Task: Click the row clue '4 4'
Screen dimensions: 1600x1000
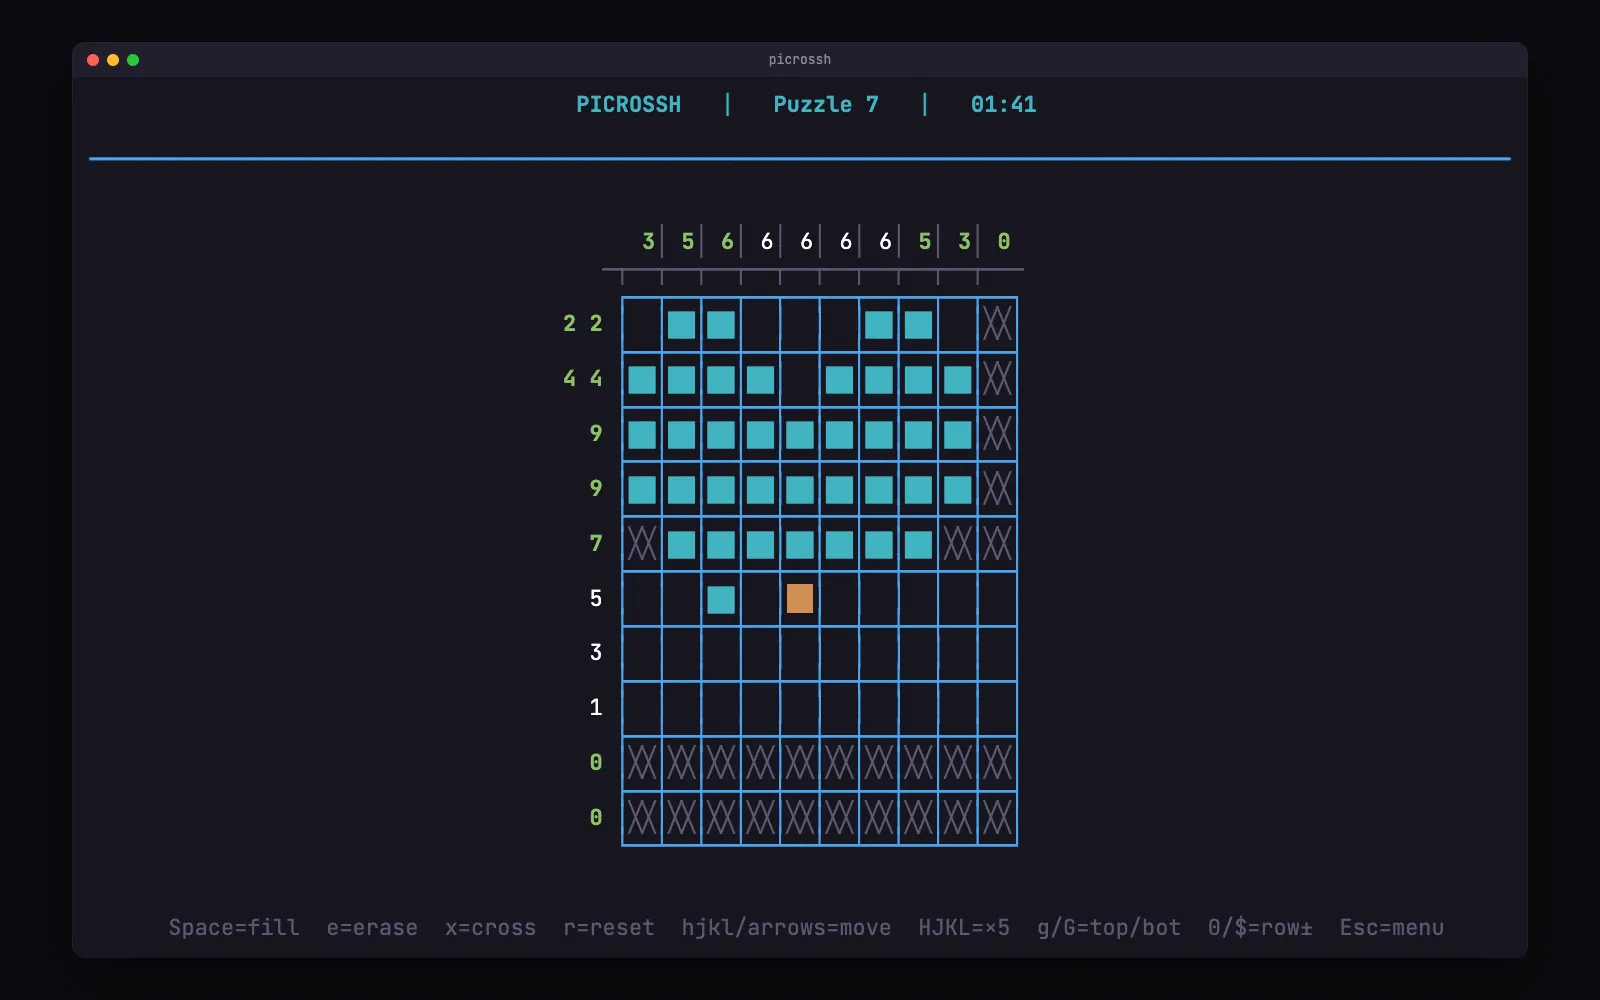Action: click(x=583, y=379)
